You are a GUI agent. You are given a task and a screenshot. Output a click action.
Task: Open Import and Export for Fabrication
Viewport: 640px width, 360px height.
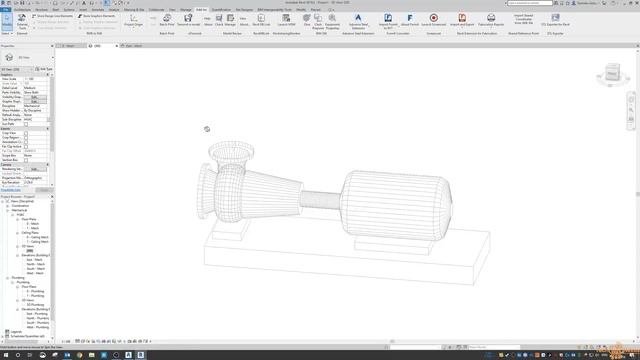coord(462,20)
